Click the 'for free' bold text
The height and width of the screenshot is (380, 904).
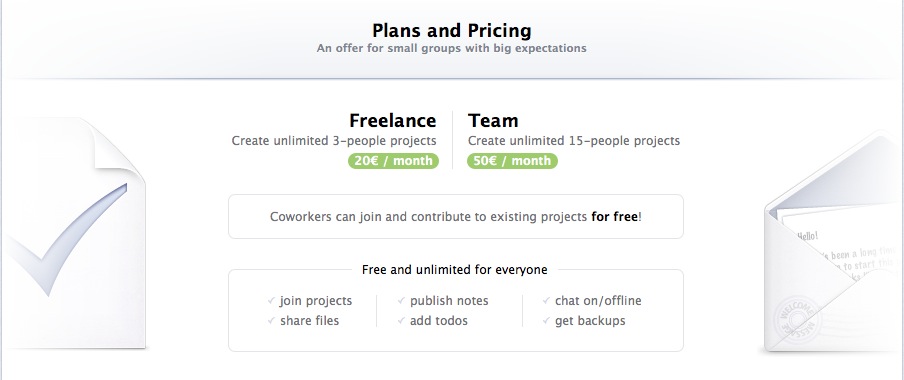click(615, 217)
